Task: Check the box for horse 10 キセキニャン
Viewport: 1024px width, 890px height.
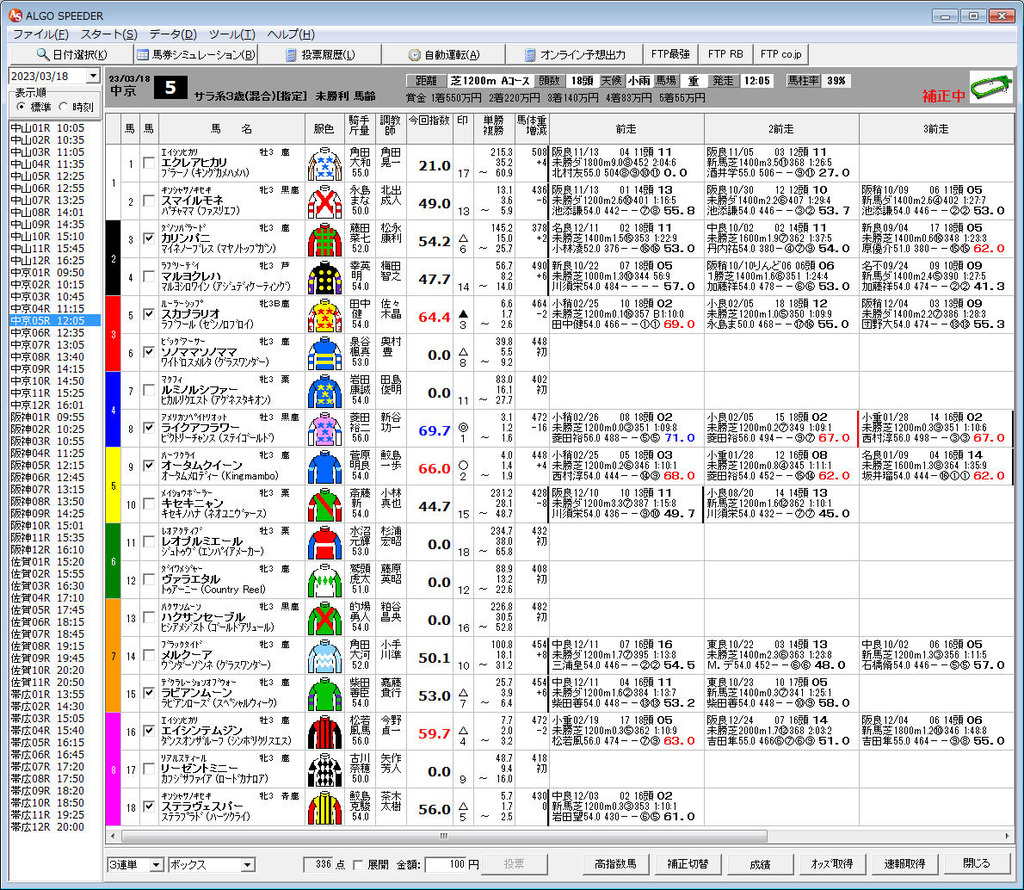Action: (x=149, y=503)
